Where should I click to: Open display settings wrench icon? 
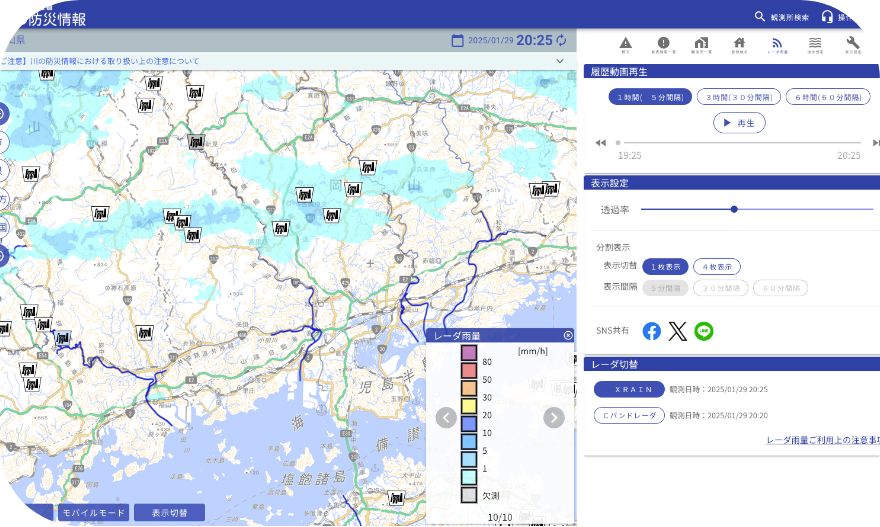[x=852, y=43]
